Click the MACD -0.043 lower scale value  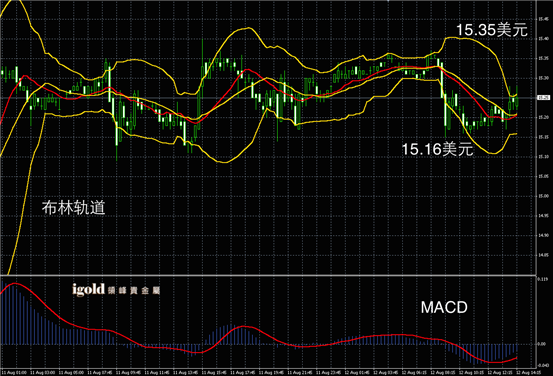click(543, 365)
